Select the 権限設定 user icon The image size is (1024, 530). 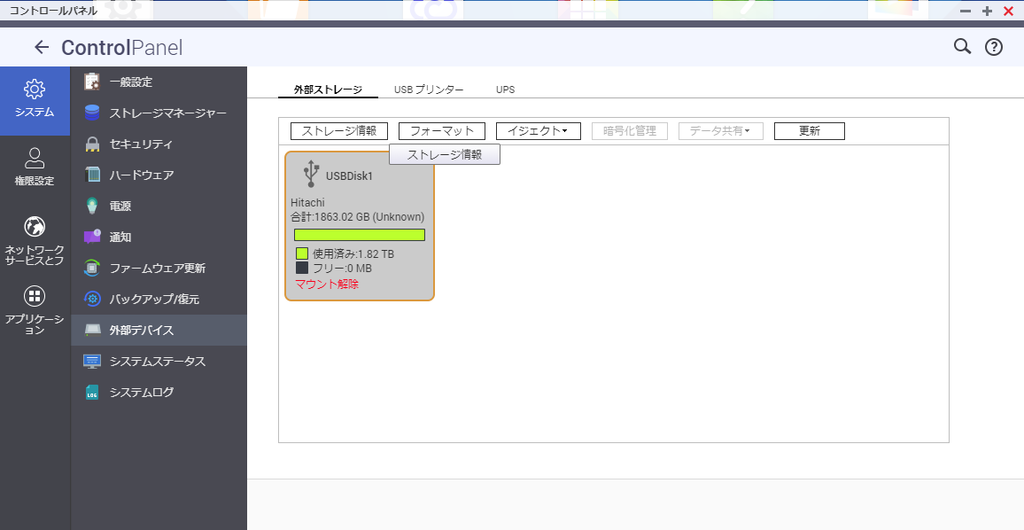tap(35, 158)
